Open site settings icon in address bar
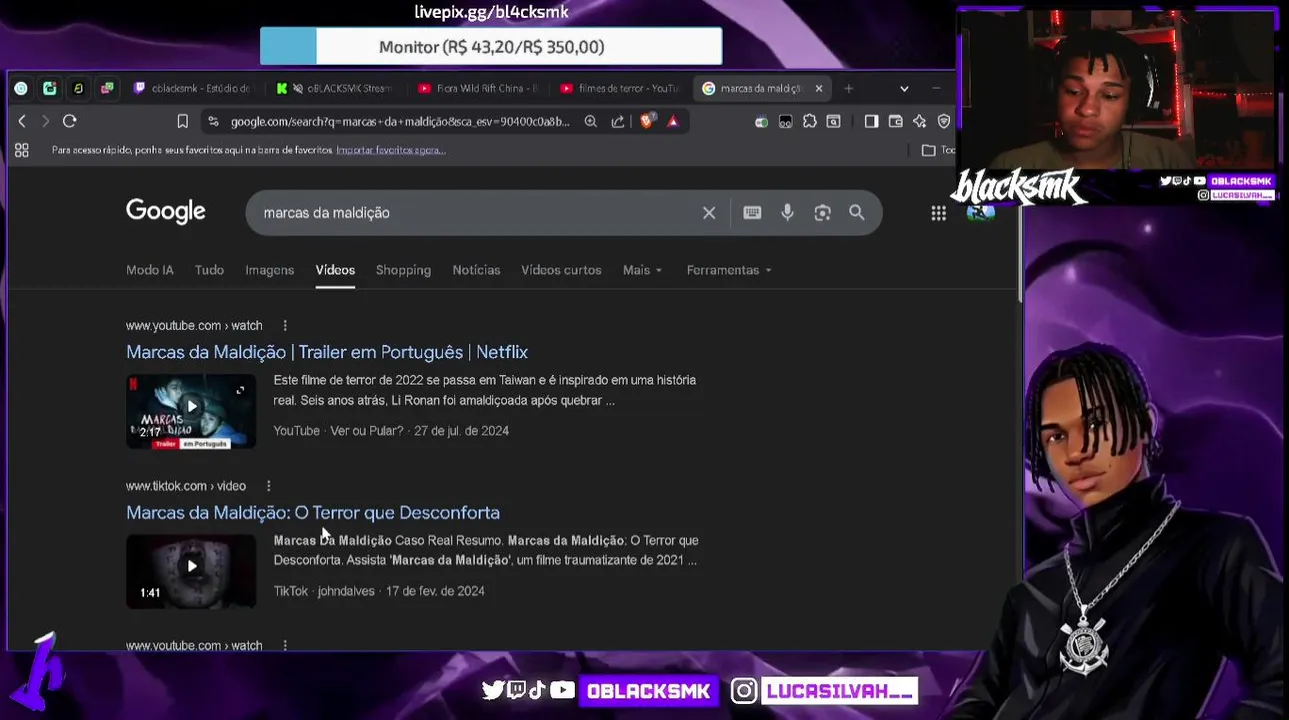1289x720 pixels. click(x=213, y=121)
